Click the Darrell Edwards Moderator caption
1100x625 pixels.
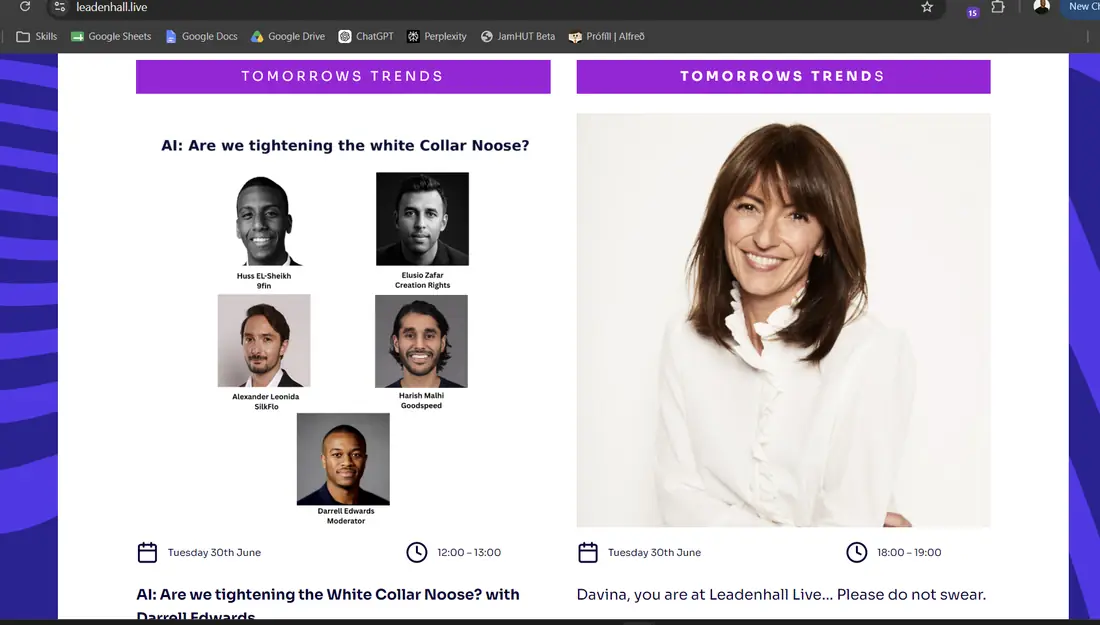[x=346, y=516]
